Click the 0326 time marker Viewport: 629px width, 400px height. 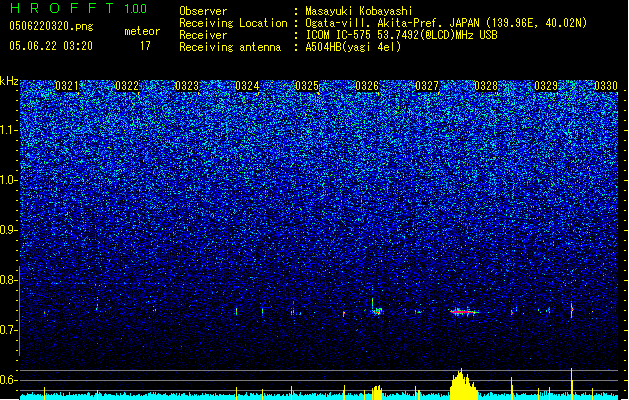[x=367, y=86]
